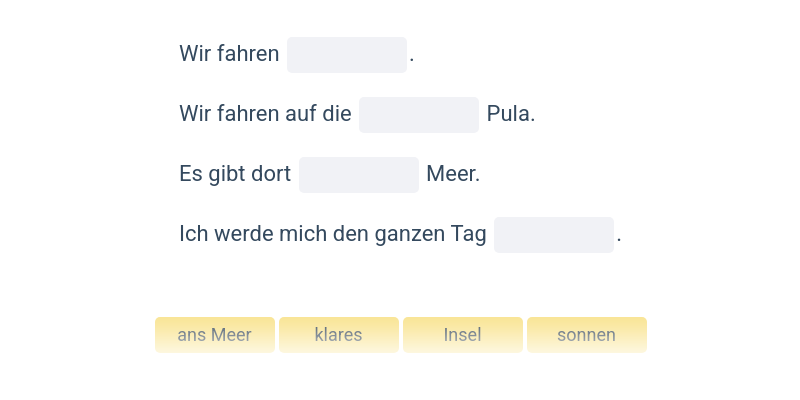Pick the 'klares' word tile
Image resolution: width=800 pixels, height=400 pixels.
(x=338, y=335)
